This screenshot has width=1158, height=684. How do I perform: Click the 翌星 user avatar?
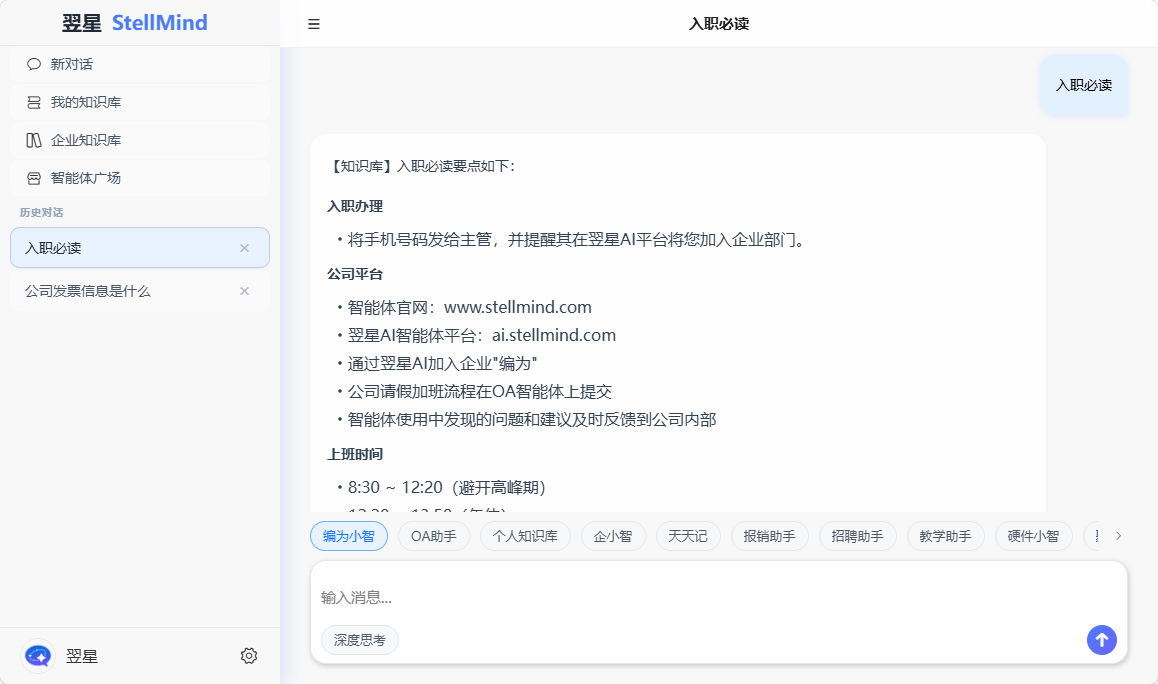(38, 656)
